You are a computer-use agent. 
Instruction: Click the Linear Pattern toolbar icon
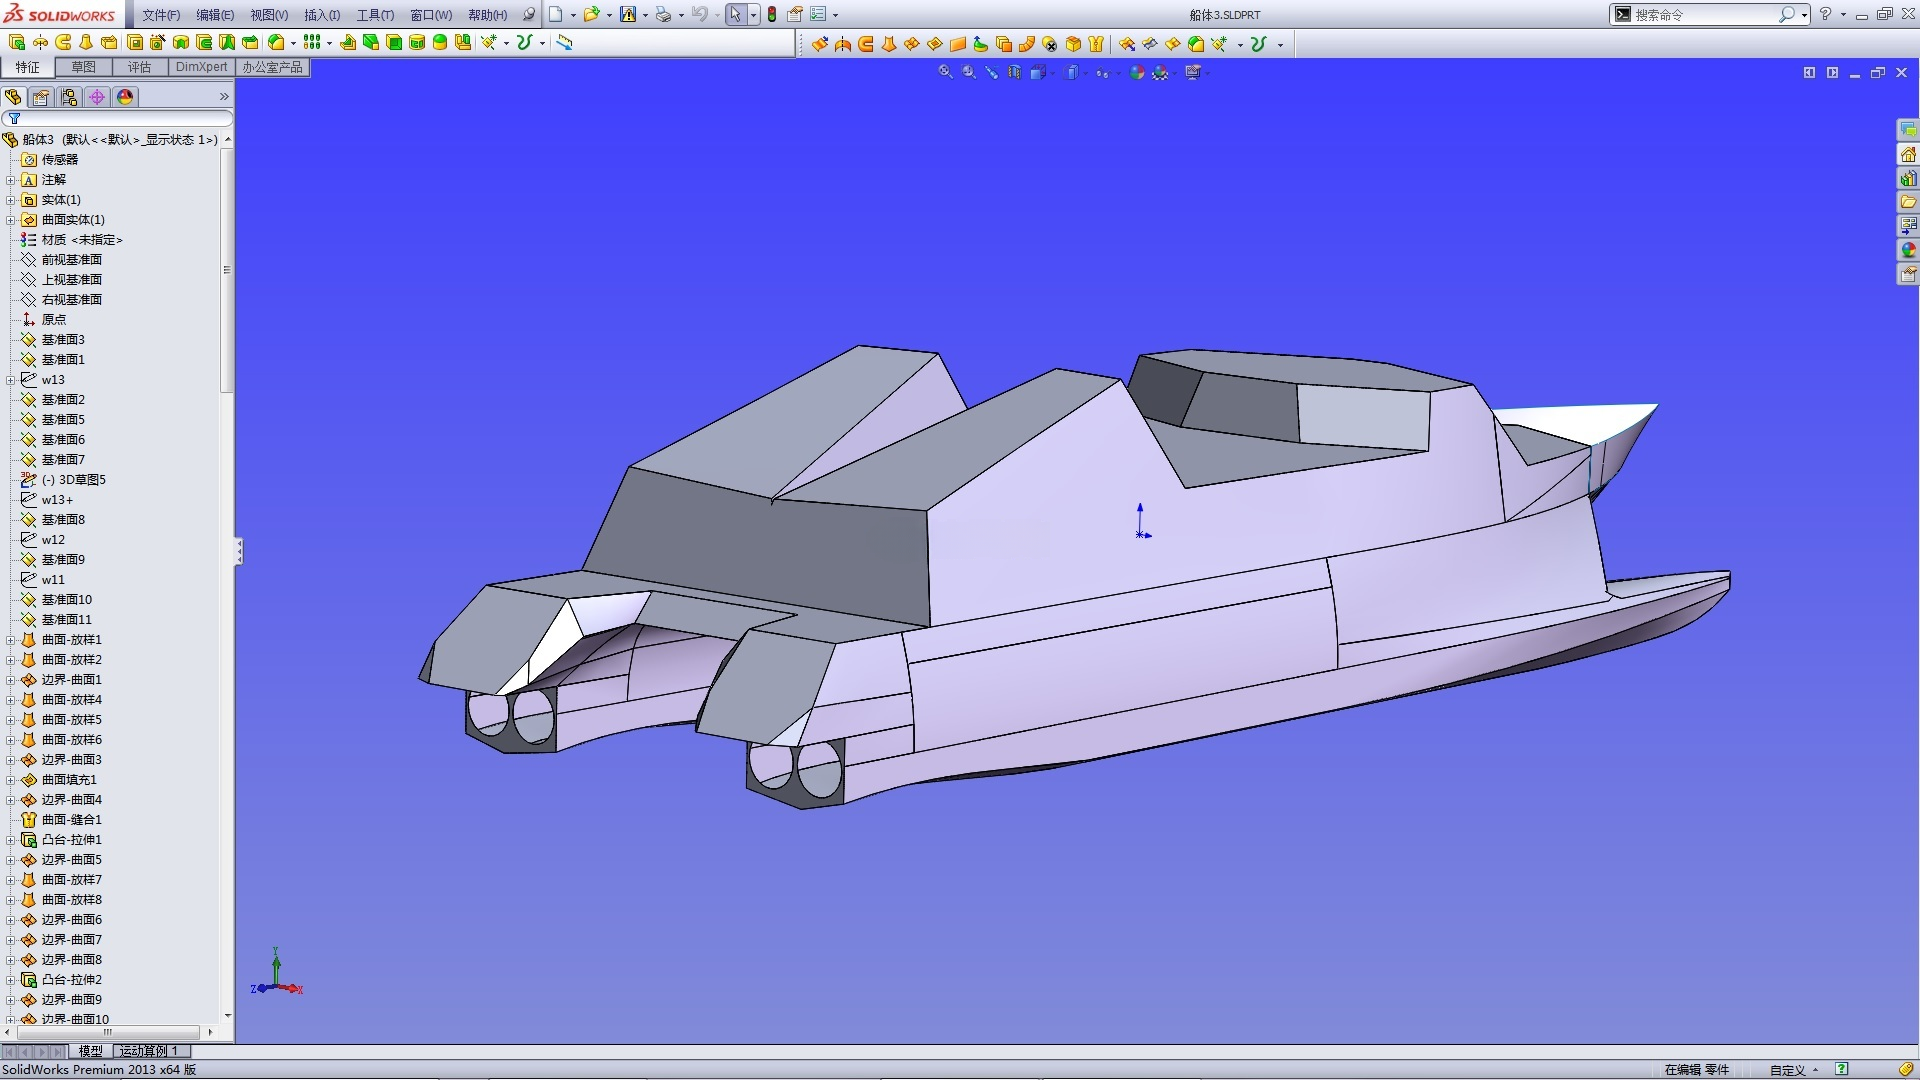click(312, 42)
